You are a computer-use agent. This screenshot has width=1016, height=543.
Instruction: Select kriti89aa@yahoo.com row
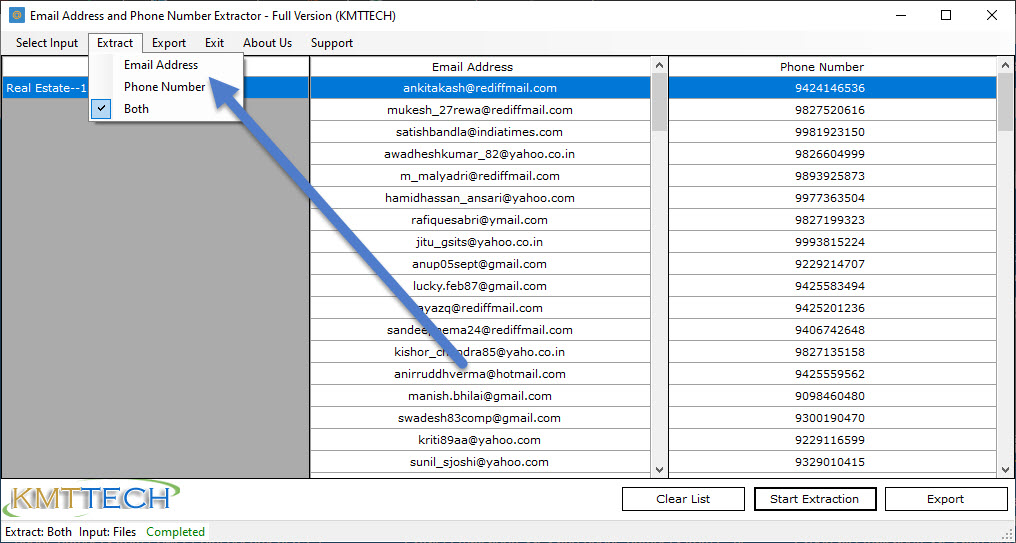[480, 441]
